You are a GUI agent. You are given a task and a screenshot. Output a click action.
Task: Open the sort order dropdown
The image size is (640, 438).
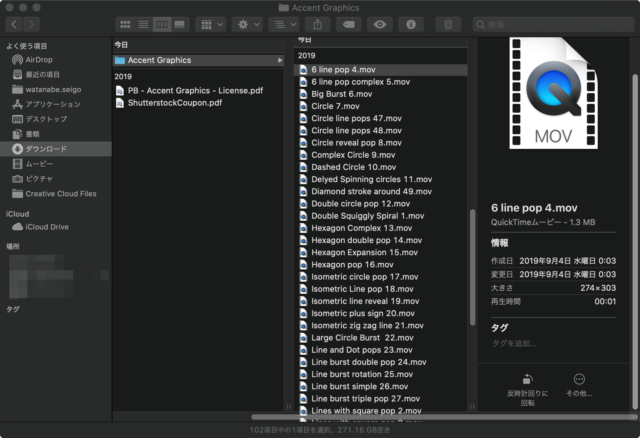tap(284, 24)
